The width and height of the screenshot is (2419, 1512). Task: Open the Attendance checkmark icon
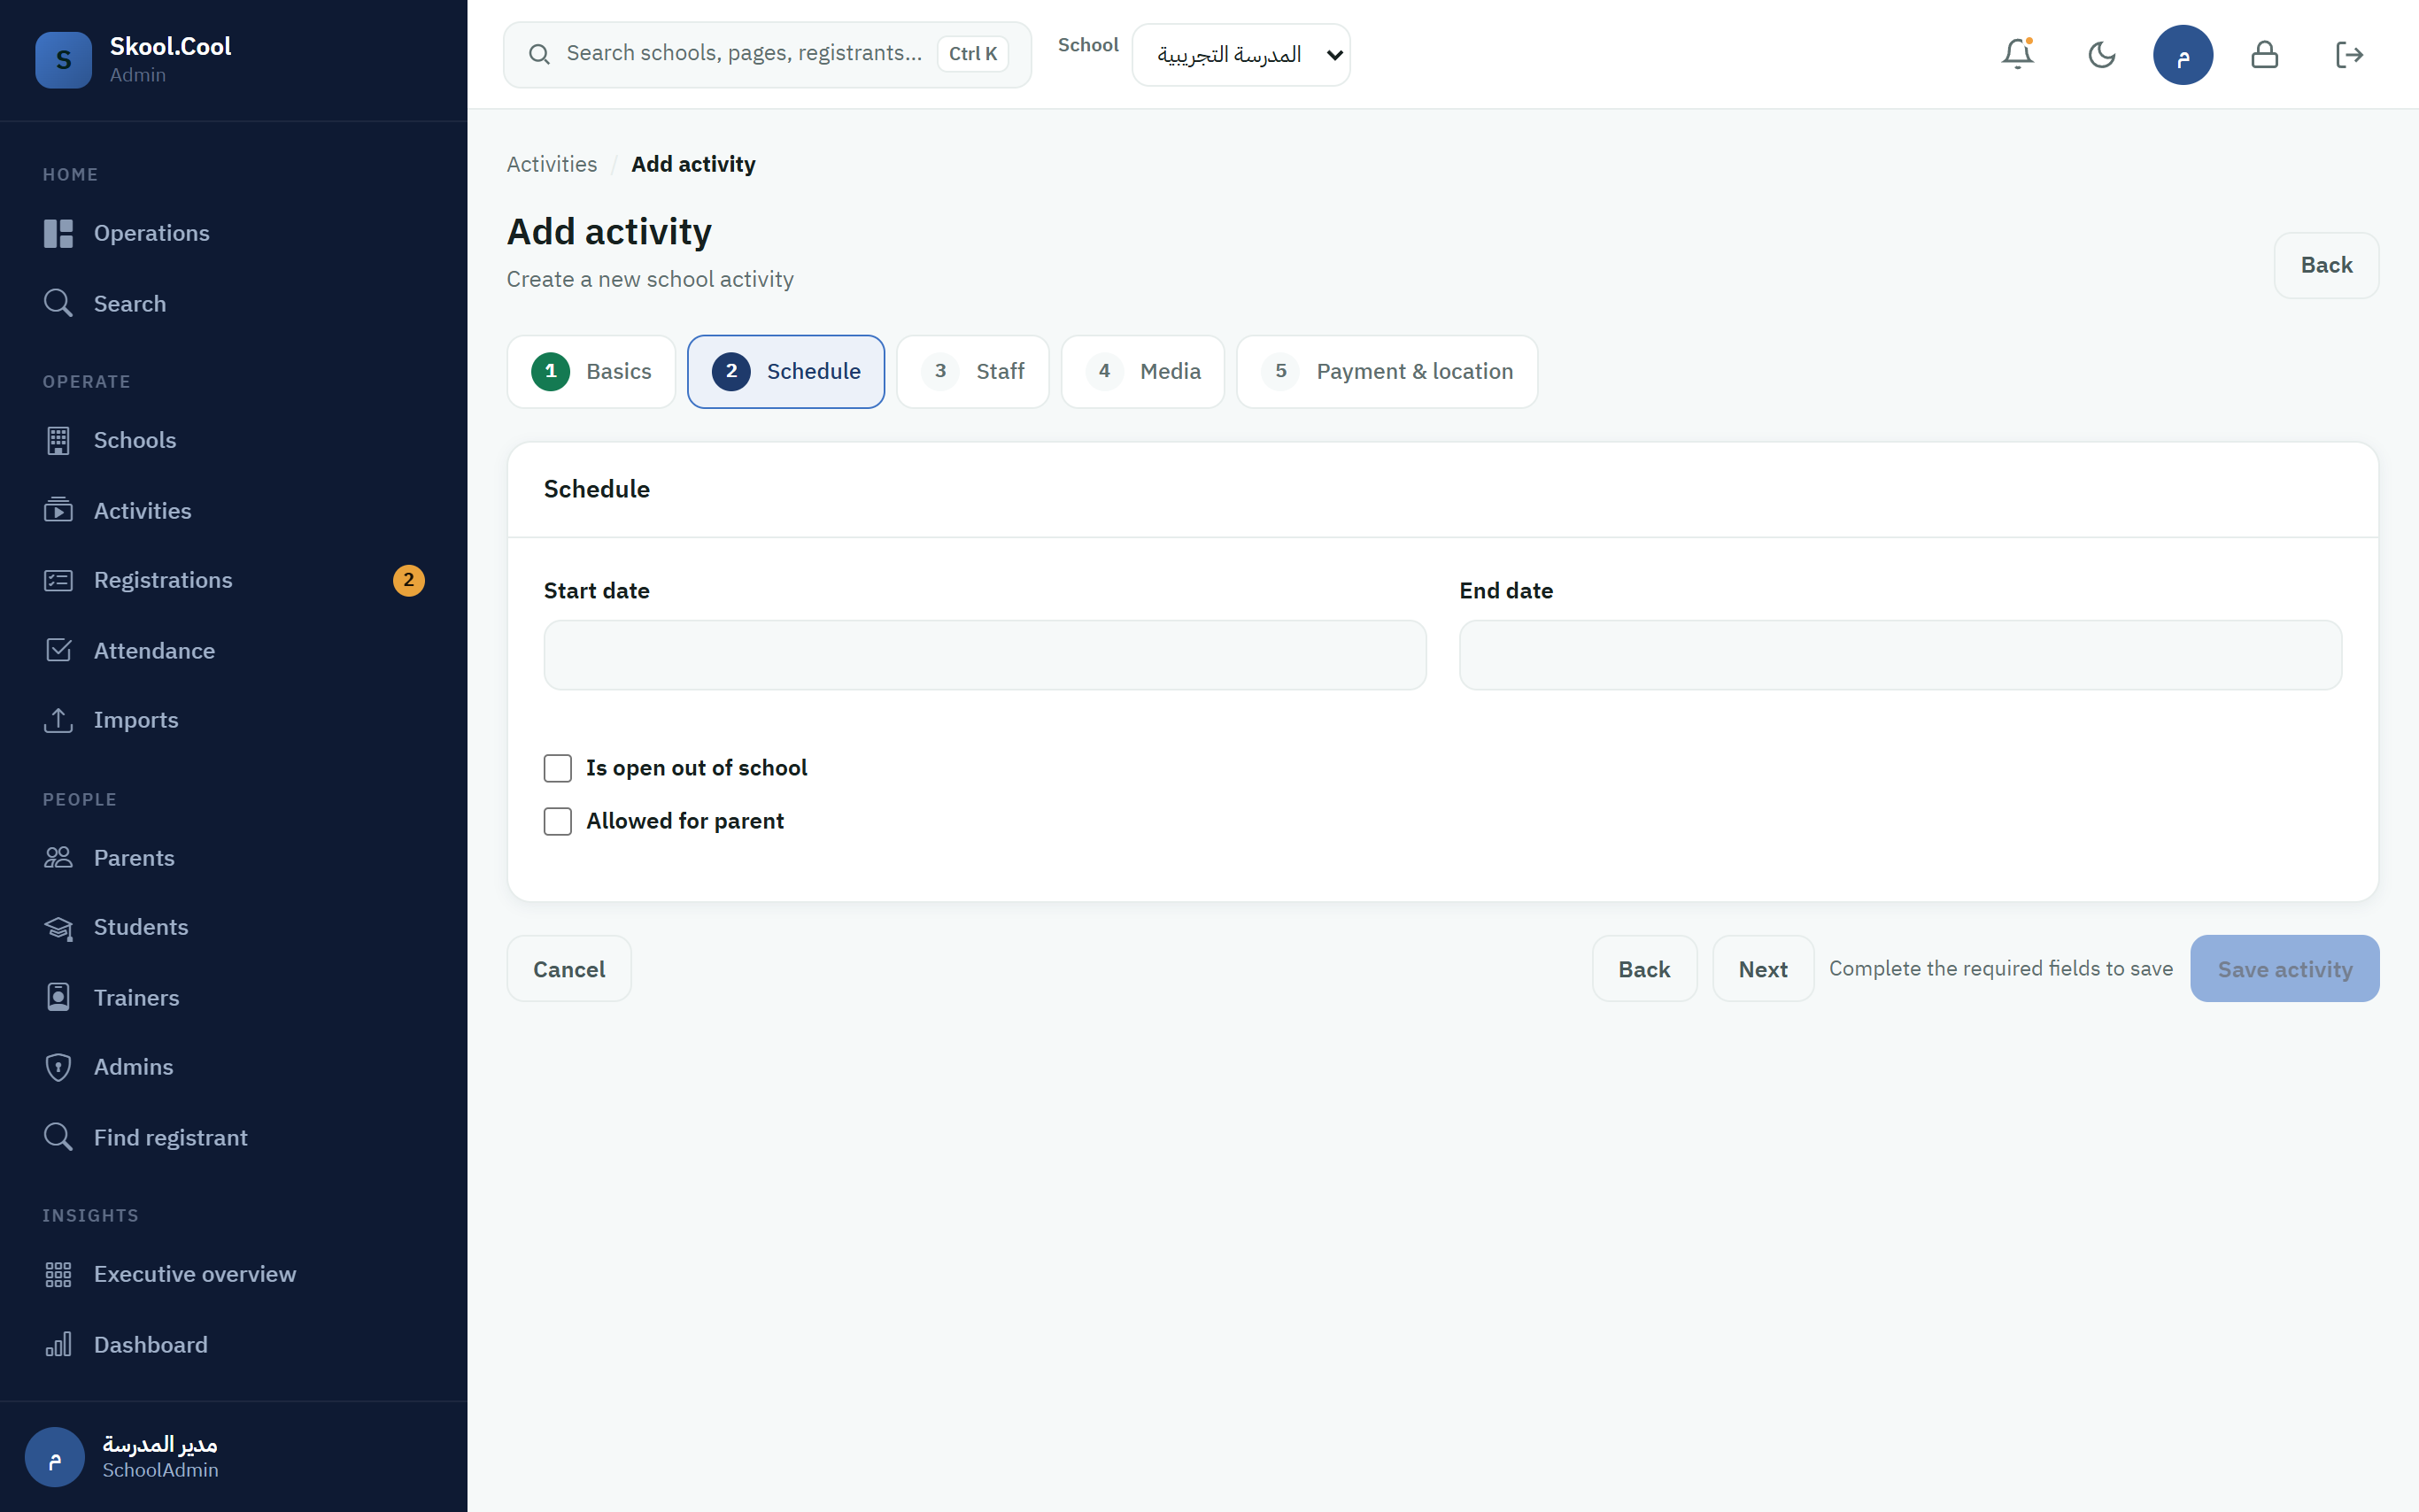point(58,650)
